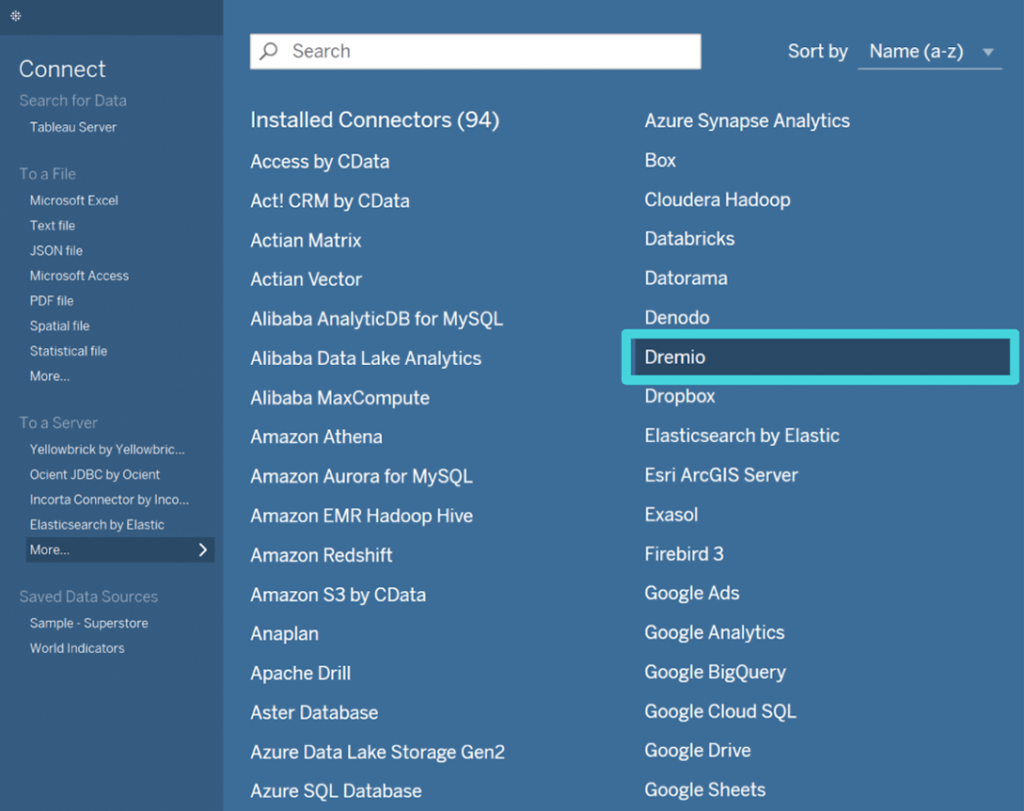1024x811 pixels.
Task: Open World Indicators saved source
Action: [77, 648]
